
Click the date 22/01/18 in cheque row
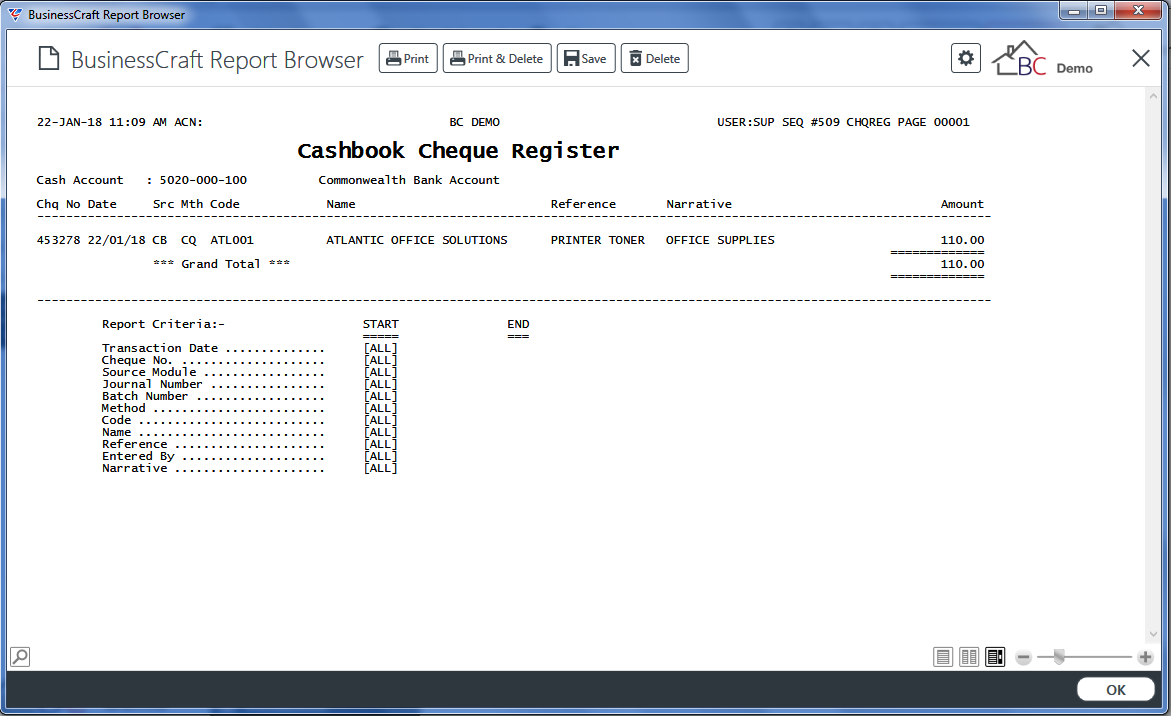[117, 240]
